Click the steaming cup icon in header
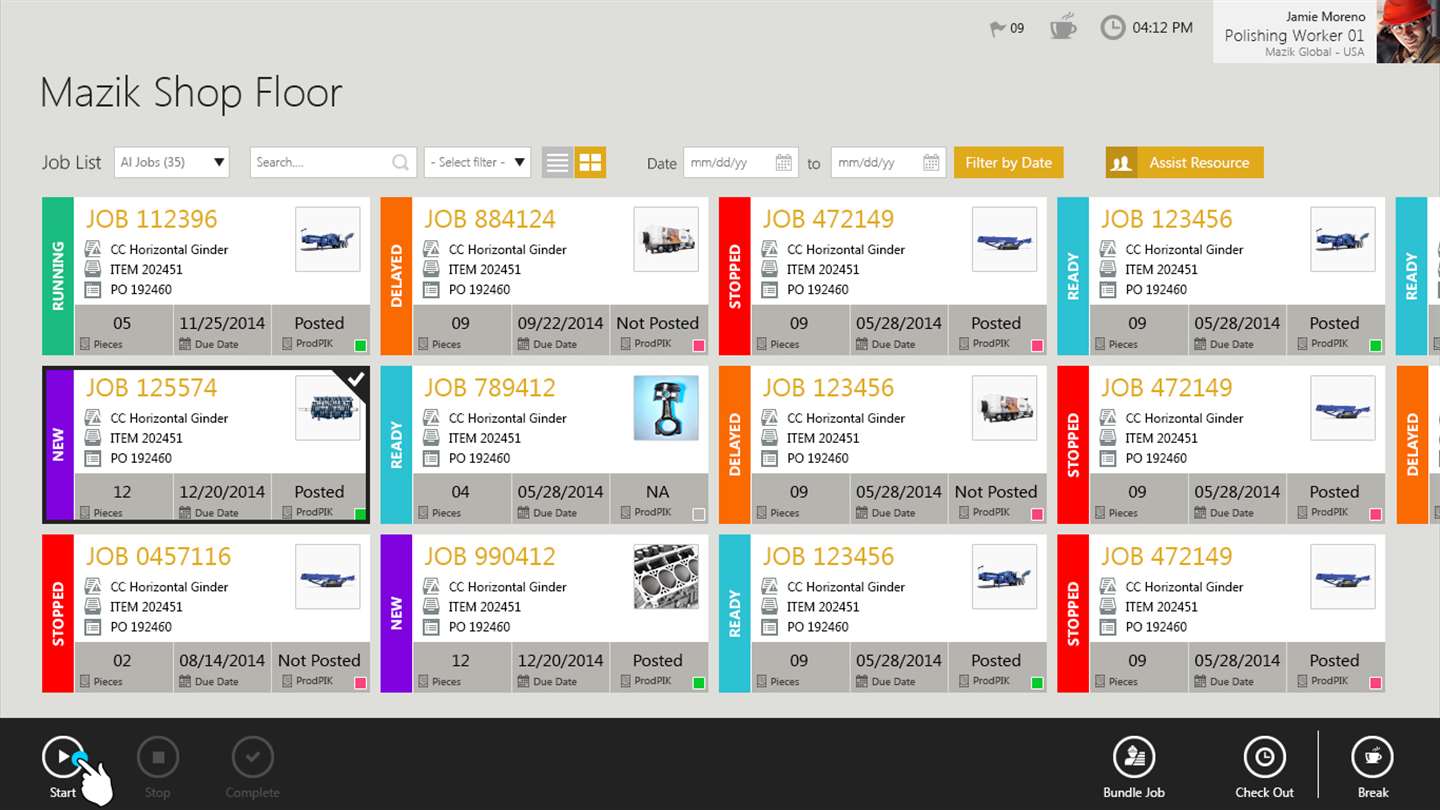 [x=1063, y=27]
